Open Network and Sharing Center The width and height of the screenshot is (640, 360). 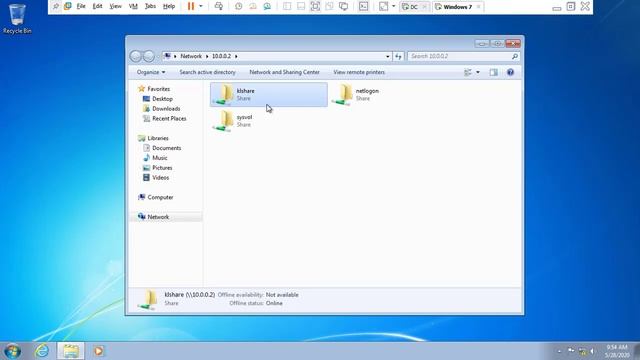[284, 72]
